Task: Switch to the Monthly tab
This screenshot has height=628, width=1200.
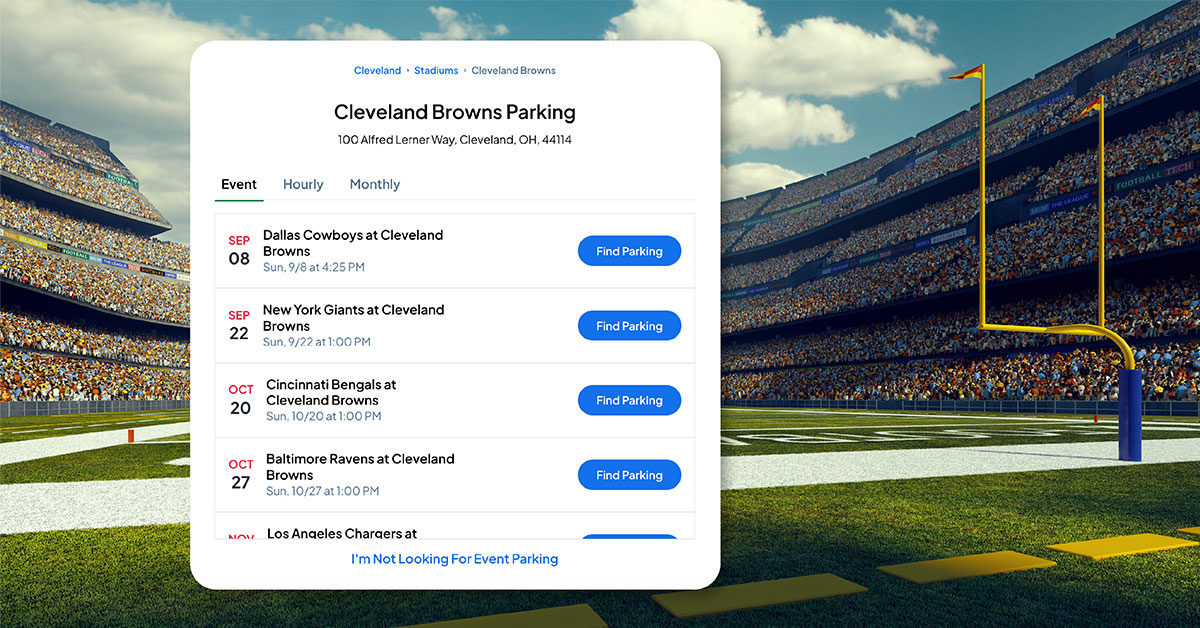Action: click(x=375, y=184)
